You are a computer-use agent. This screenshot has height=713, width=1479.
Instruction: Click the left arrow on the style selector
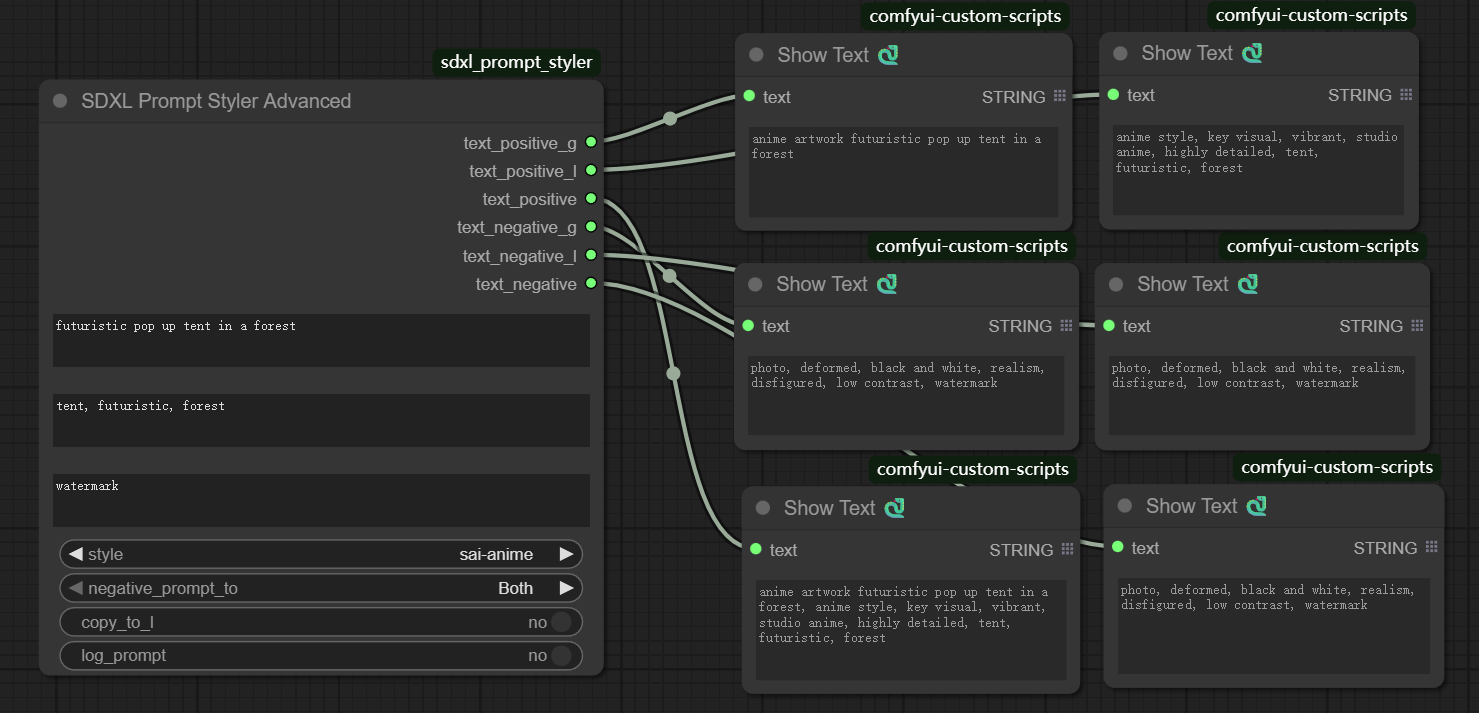point(75,554)
